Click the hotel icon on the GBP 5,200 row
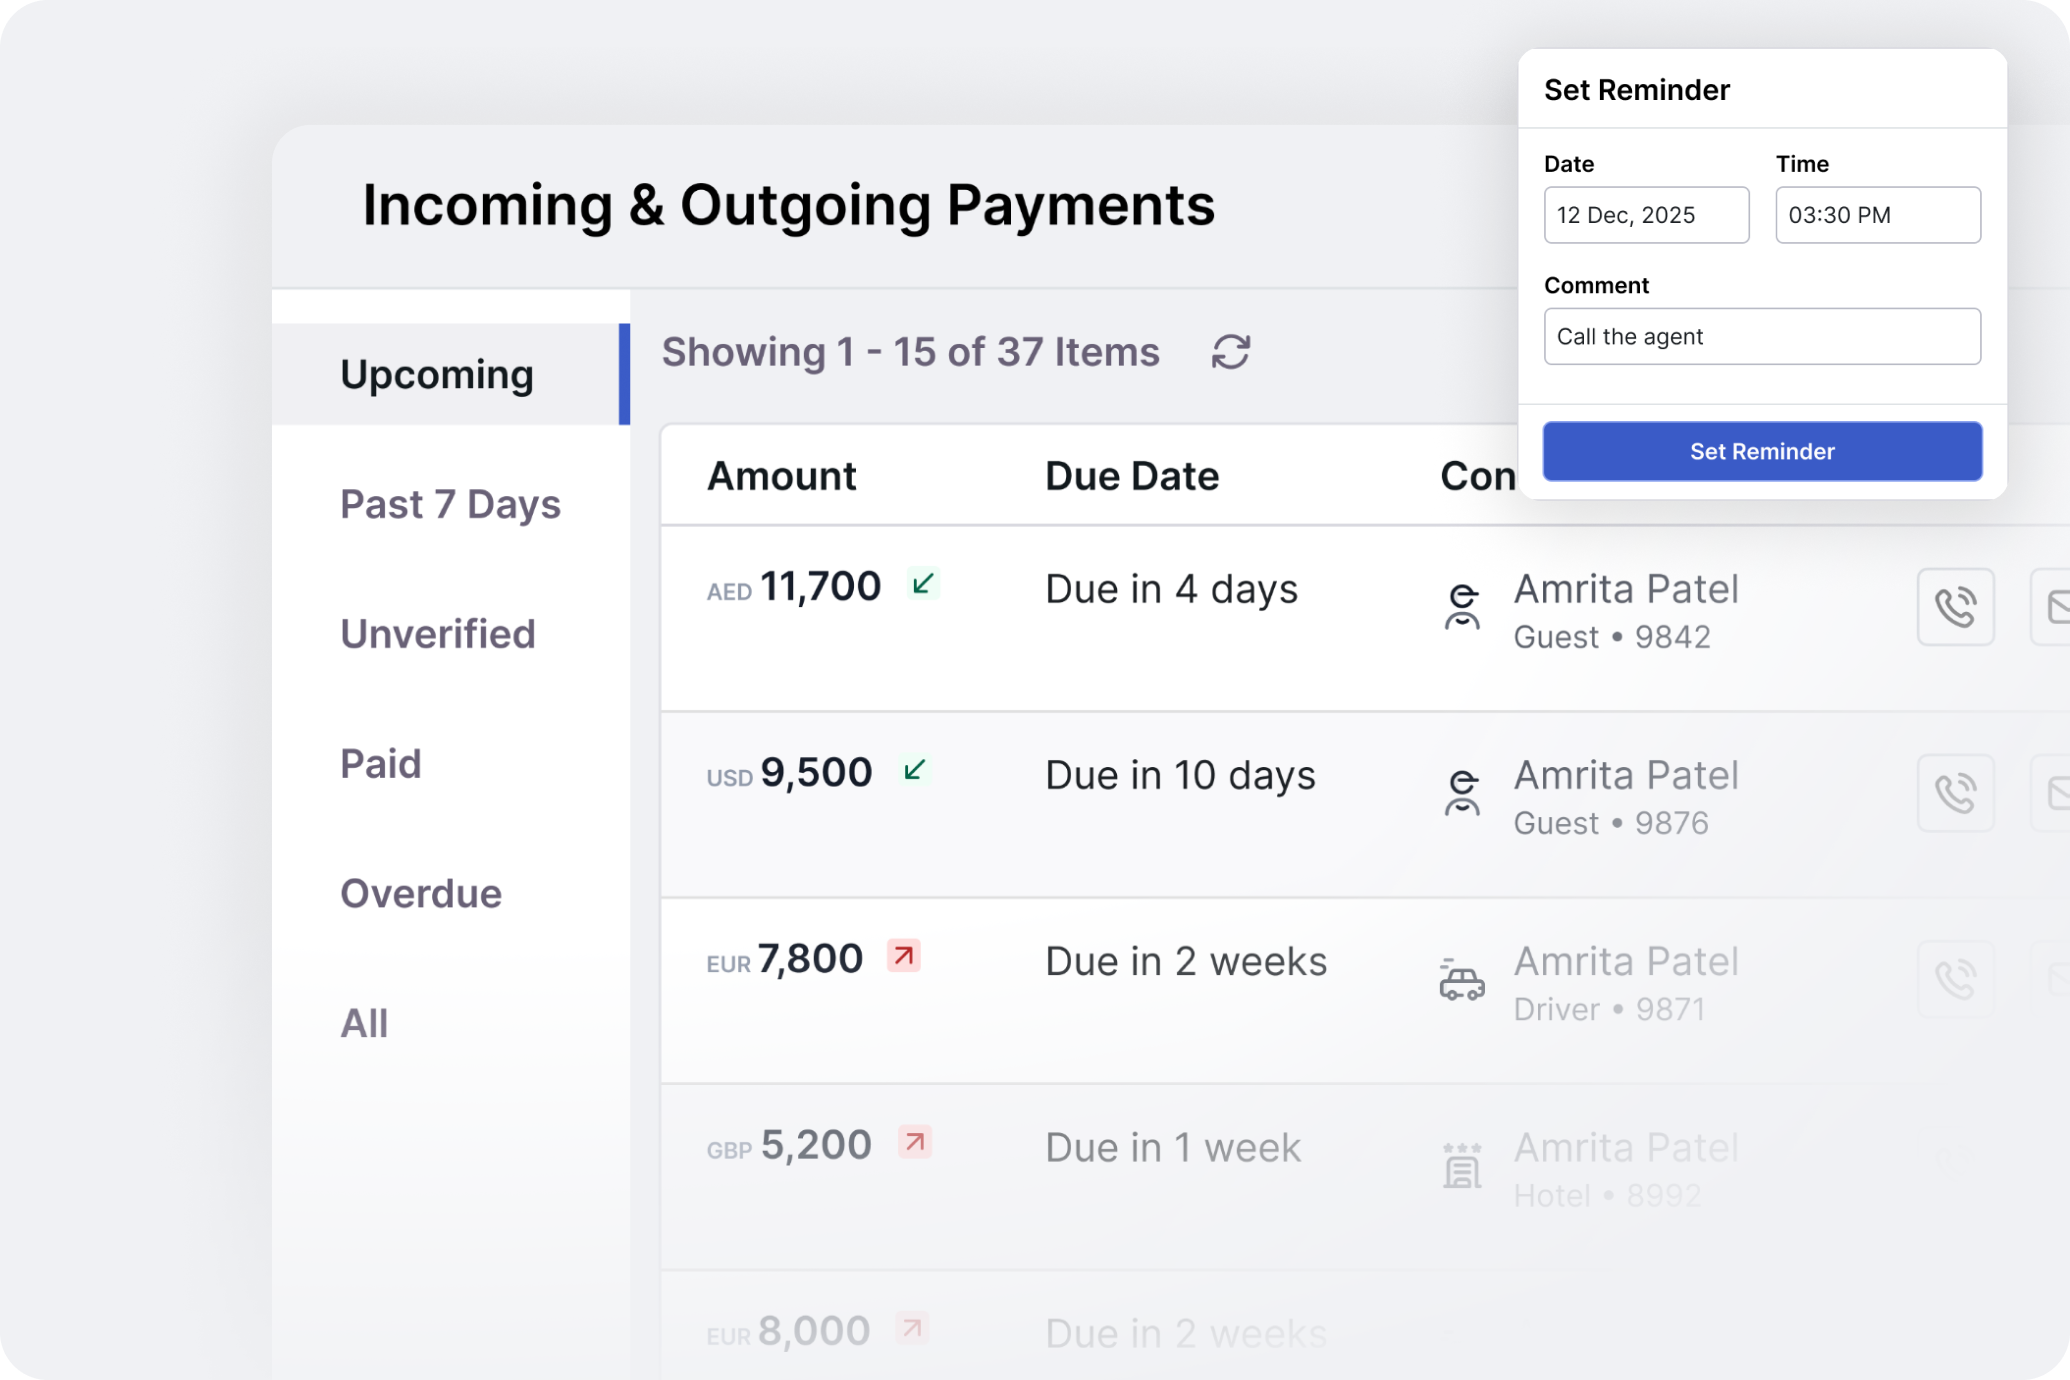 1462,1167
